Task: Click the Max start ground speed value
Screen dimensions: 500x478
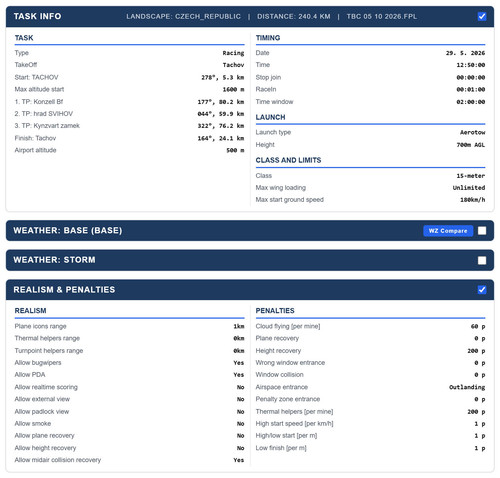Action: click(x=472, y=200)
